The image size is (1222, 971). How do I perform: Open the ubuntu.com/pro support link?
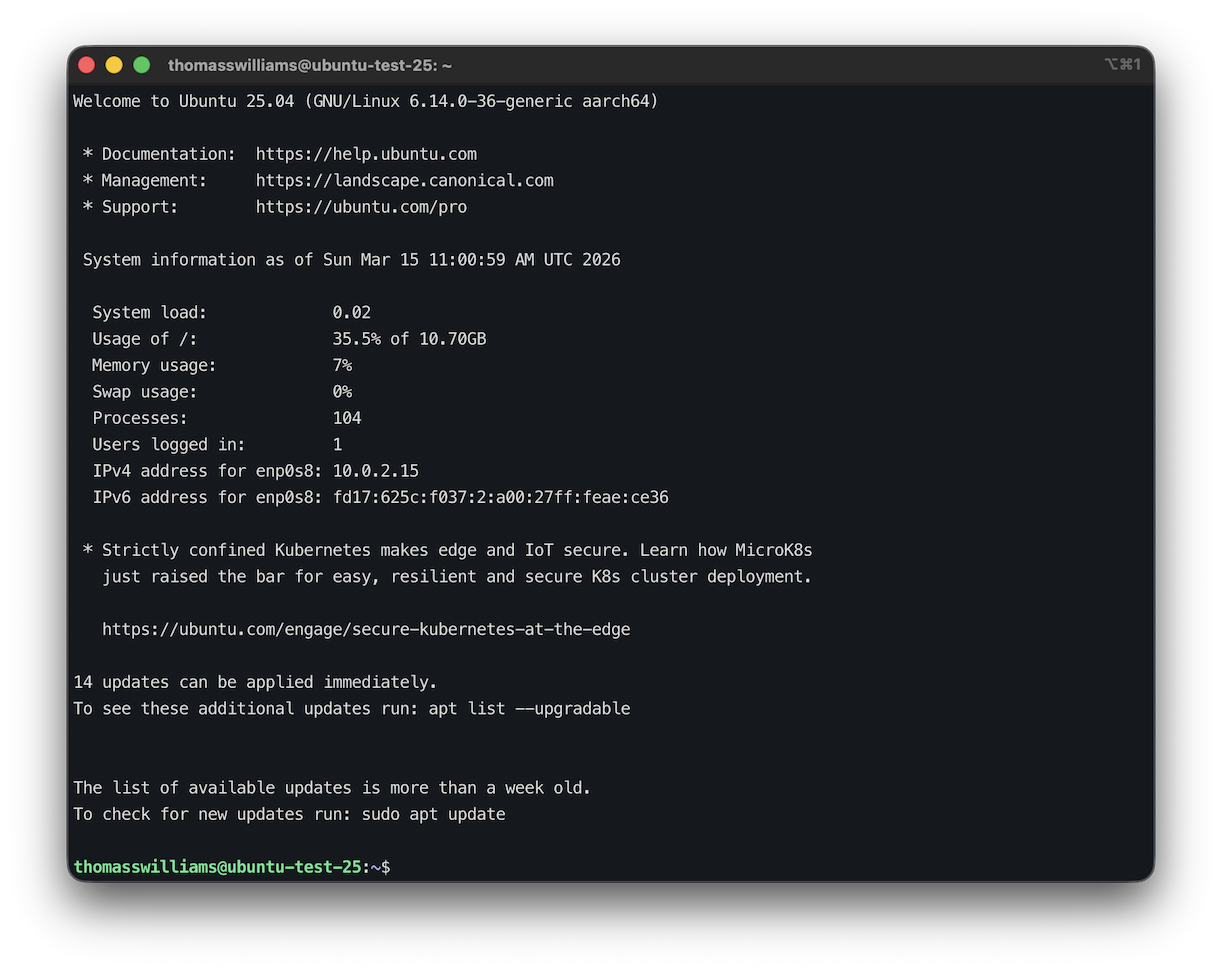pos(361,207)
